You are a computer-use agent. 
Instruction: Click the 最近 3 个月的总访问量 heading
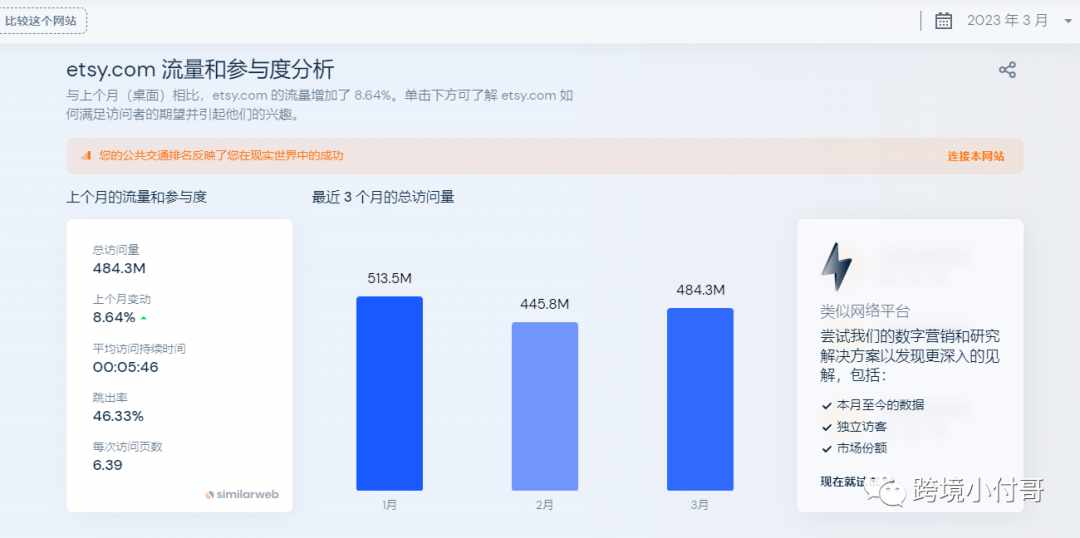[383, 197]
